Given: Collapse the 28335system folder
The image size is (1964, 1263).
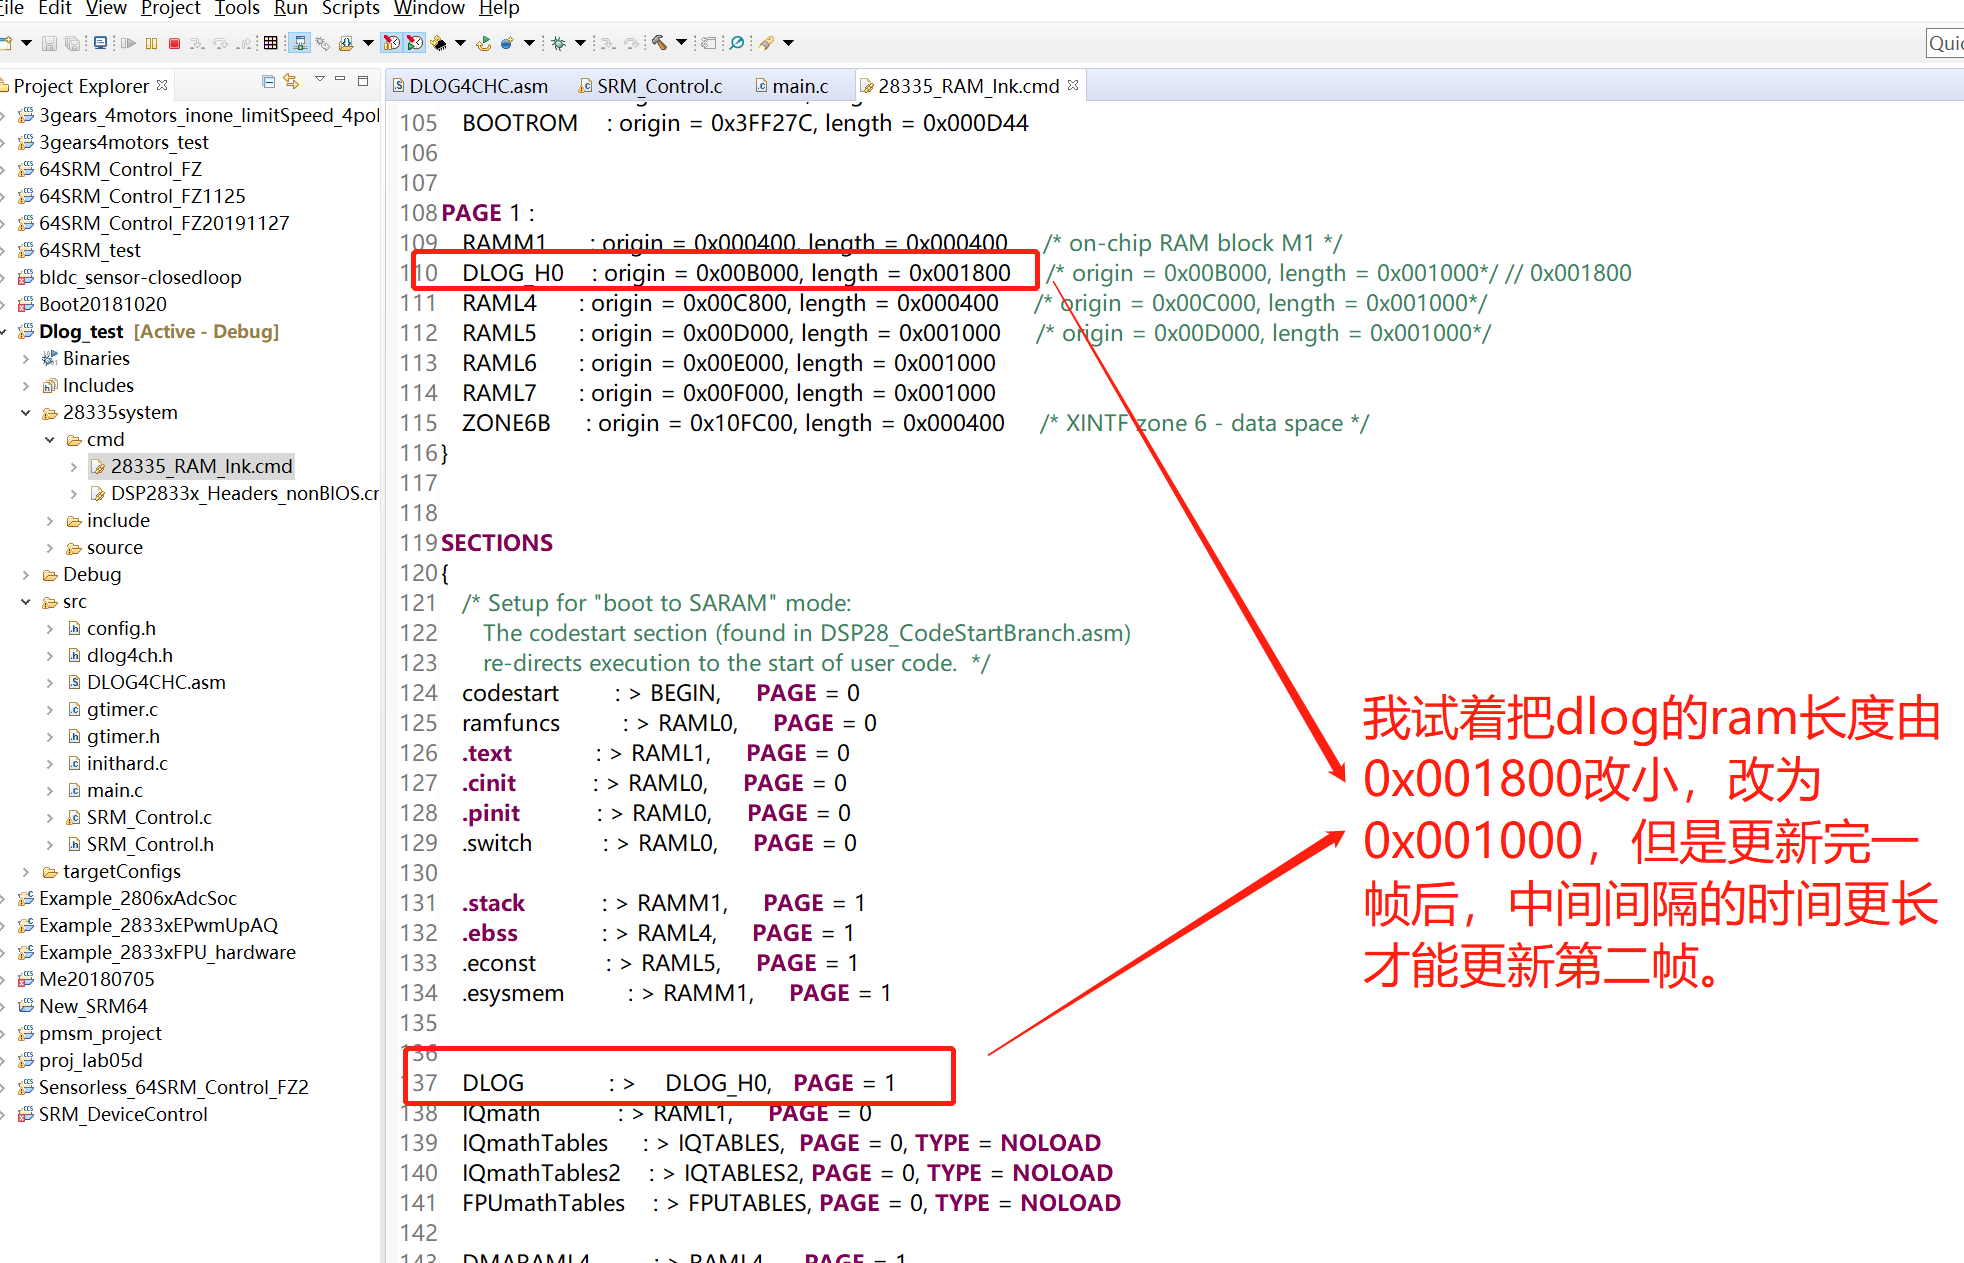Looking at the screenshot, I should tap(26, 412).
